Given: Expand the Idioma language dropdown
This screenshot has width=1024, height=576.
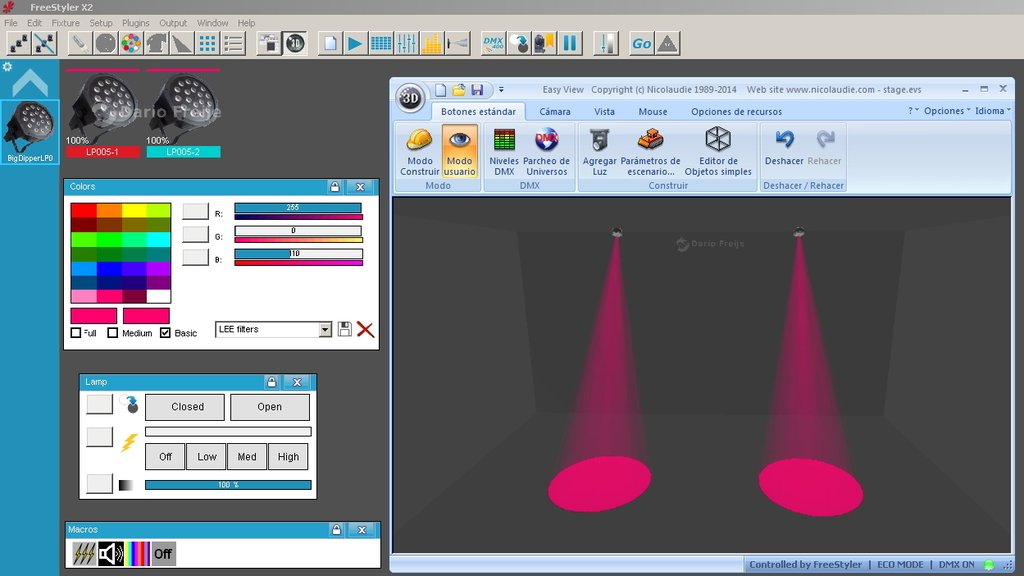Looking at the screenshot, I should (x=993, y=111).
